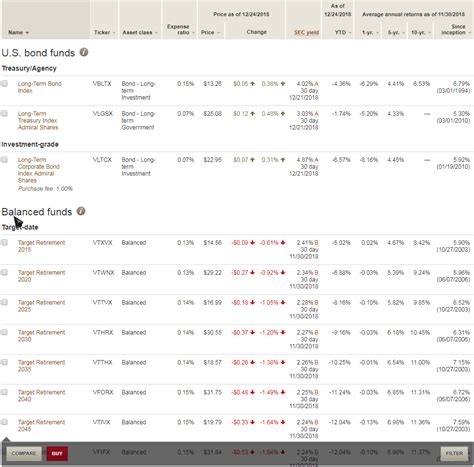This screenshot has width=474, height=467.
Task: Tick the Target Retirement 2040 checkbox
Action: (4, 392)
